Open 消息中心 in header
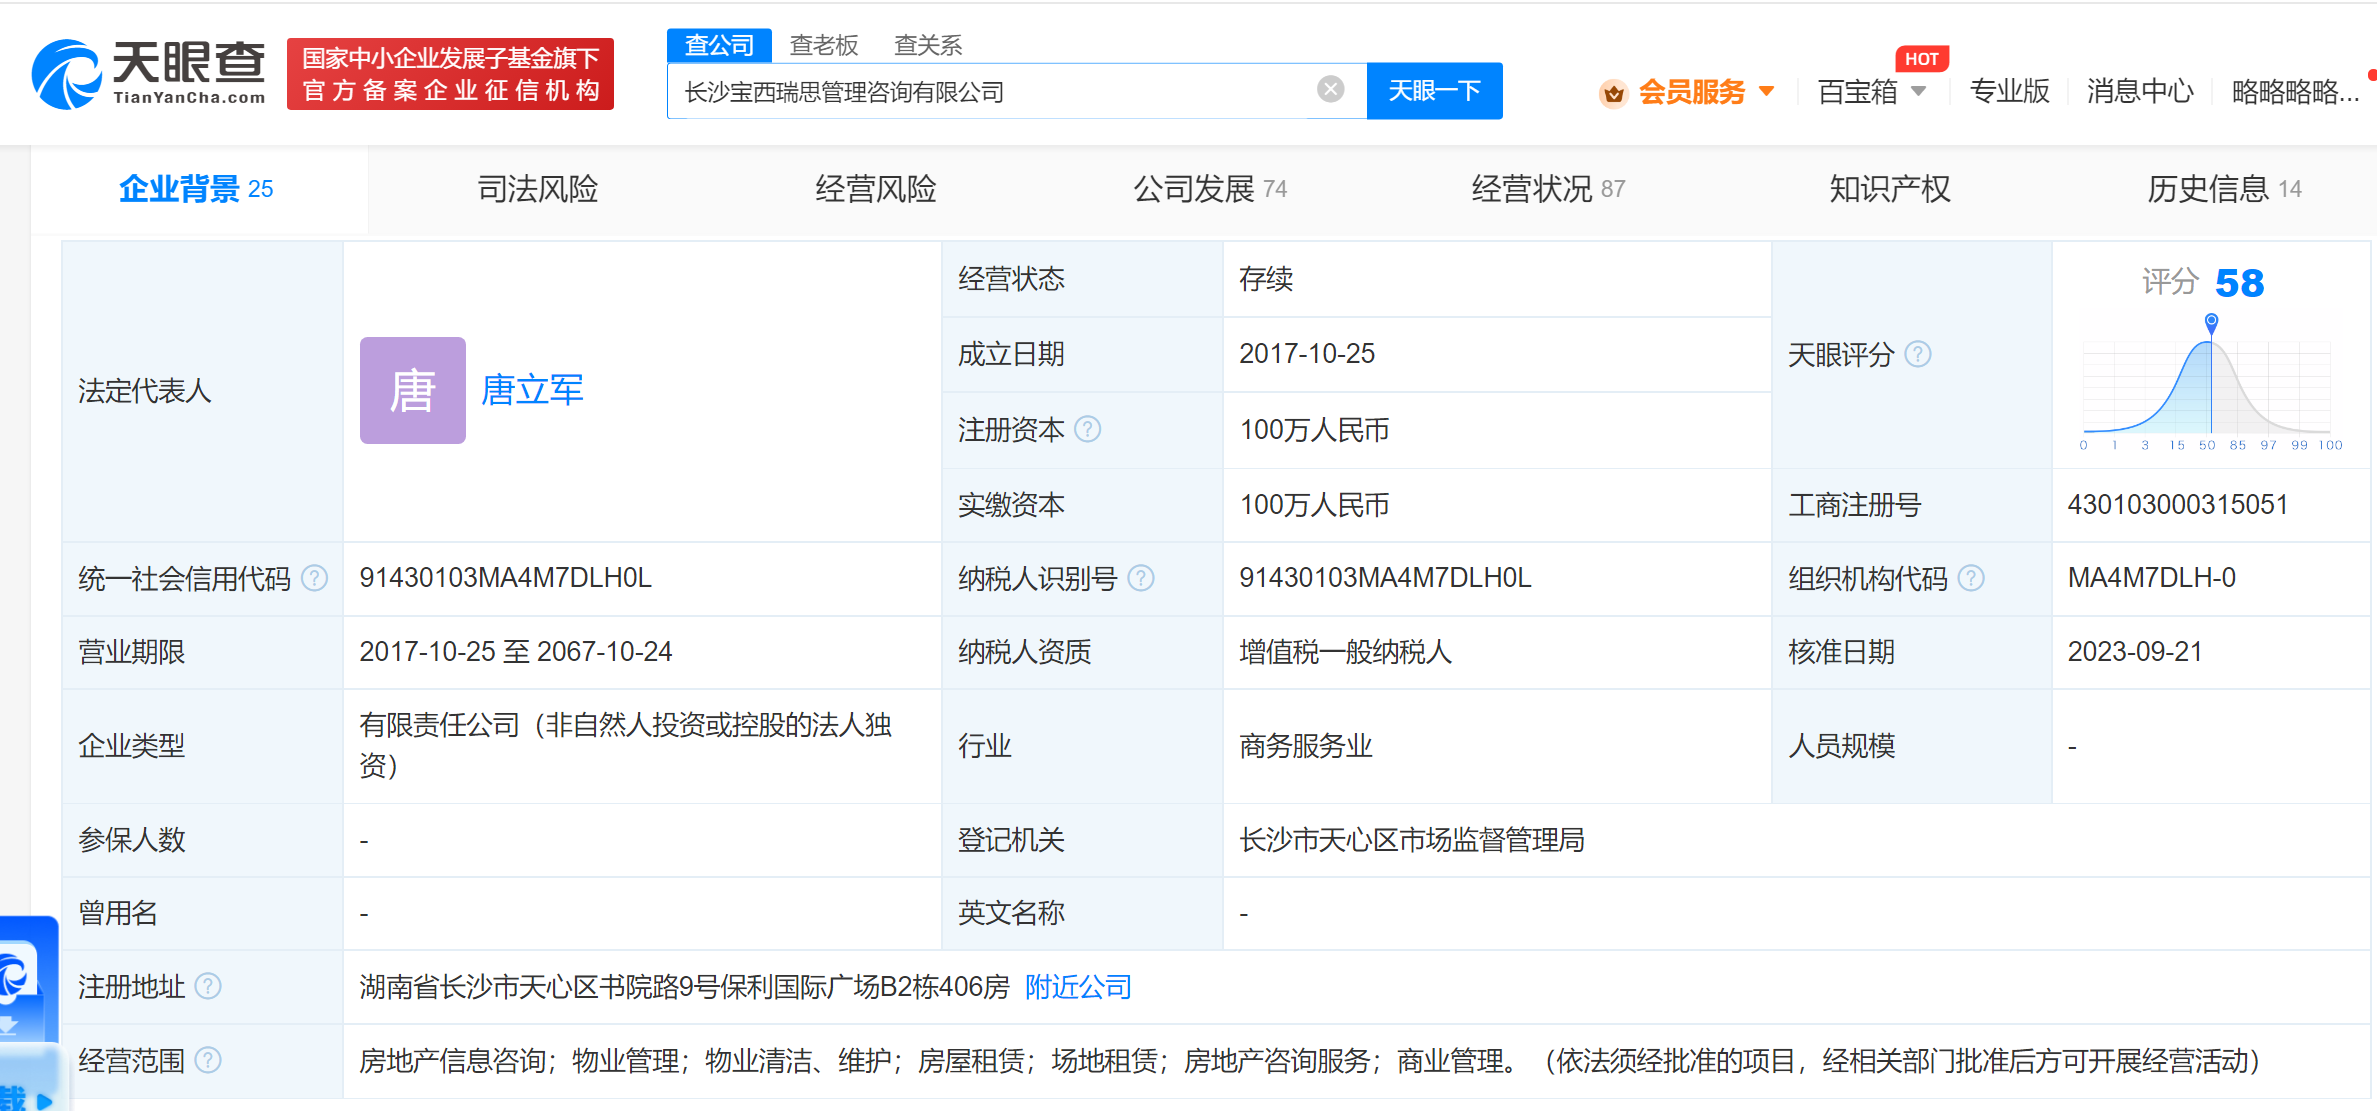The width and height of the screenshot is (2377, 1111). [x=2140, y=92]
